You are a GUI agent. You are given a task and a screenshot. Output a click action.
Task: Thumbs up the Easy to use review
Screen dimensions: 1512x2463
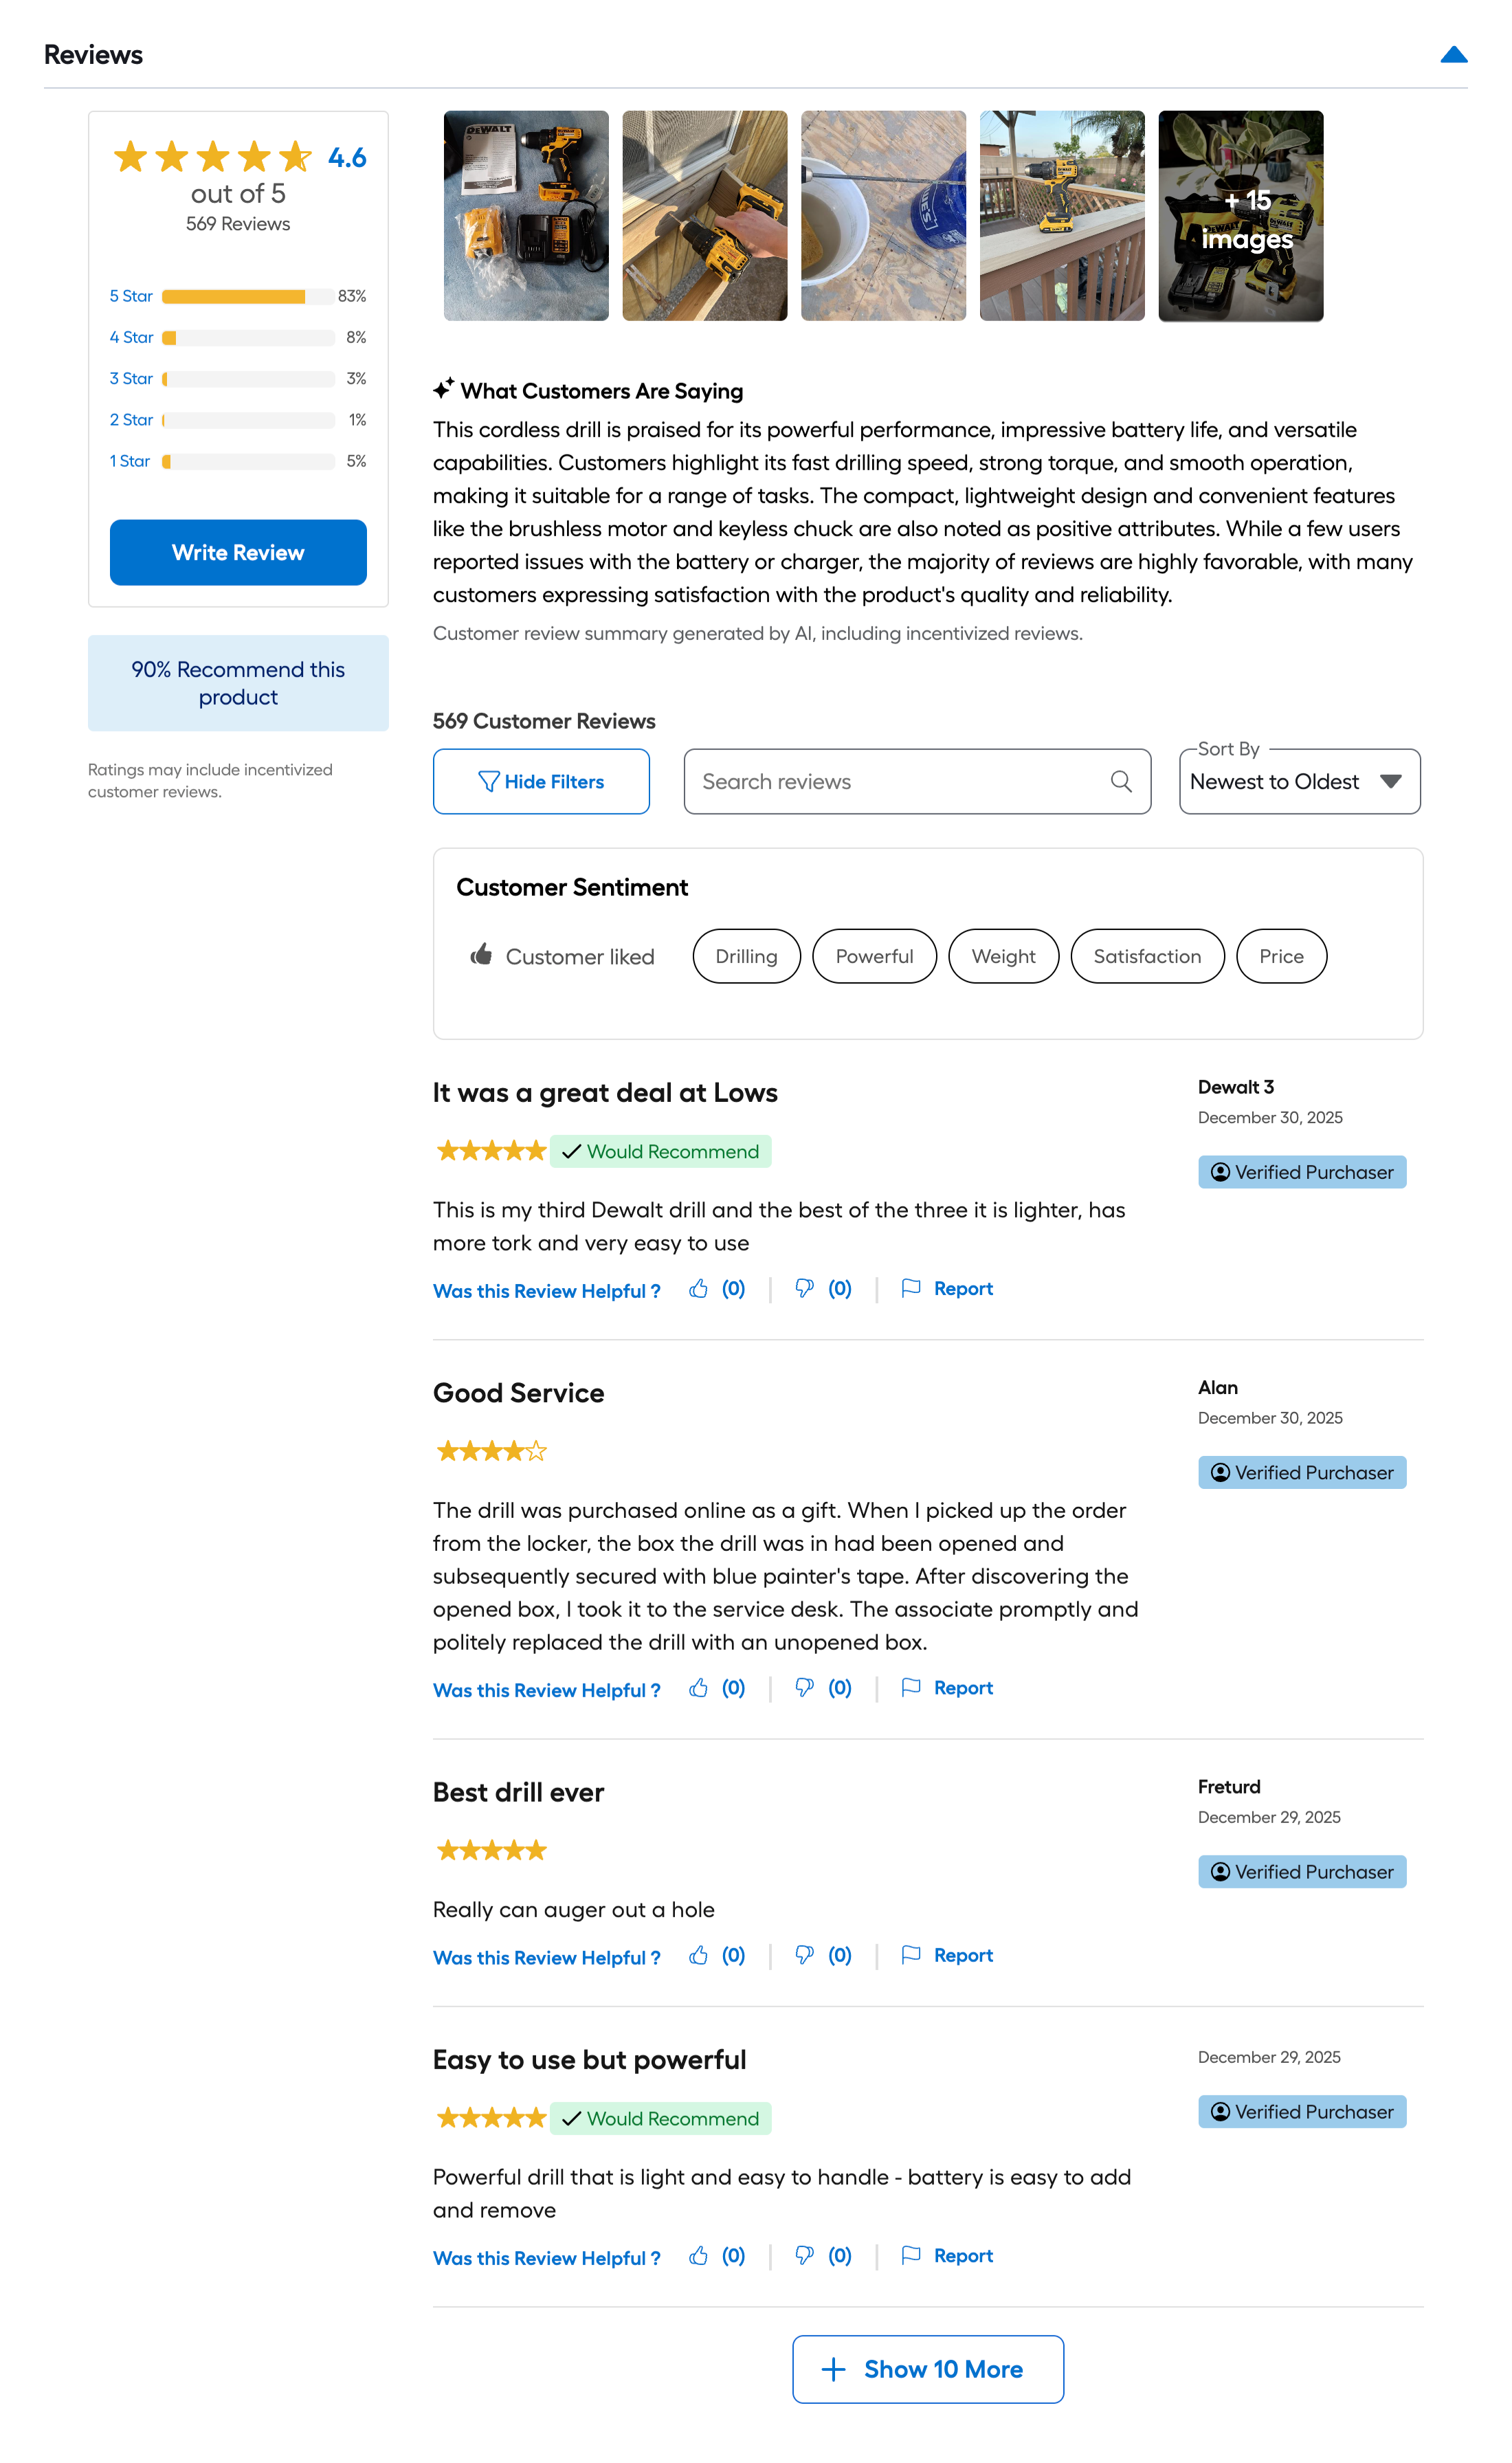click(x=699, y=2256)
